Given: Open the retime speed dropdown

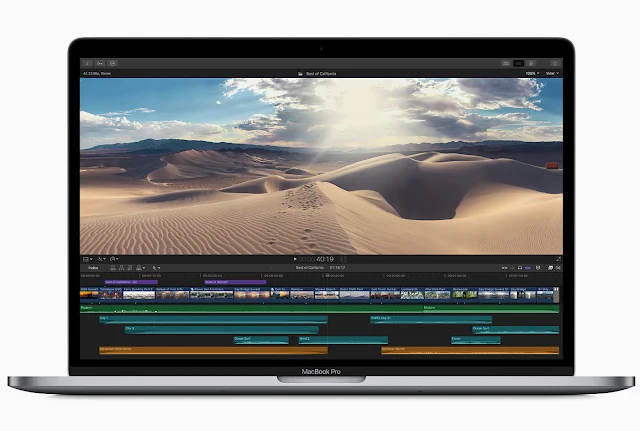Looking at the screenshot, I should (114, 259).
